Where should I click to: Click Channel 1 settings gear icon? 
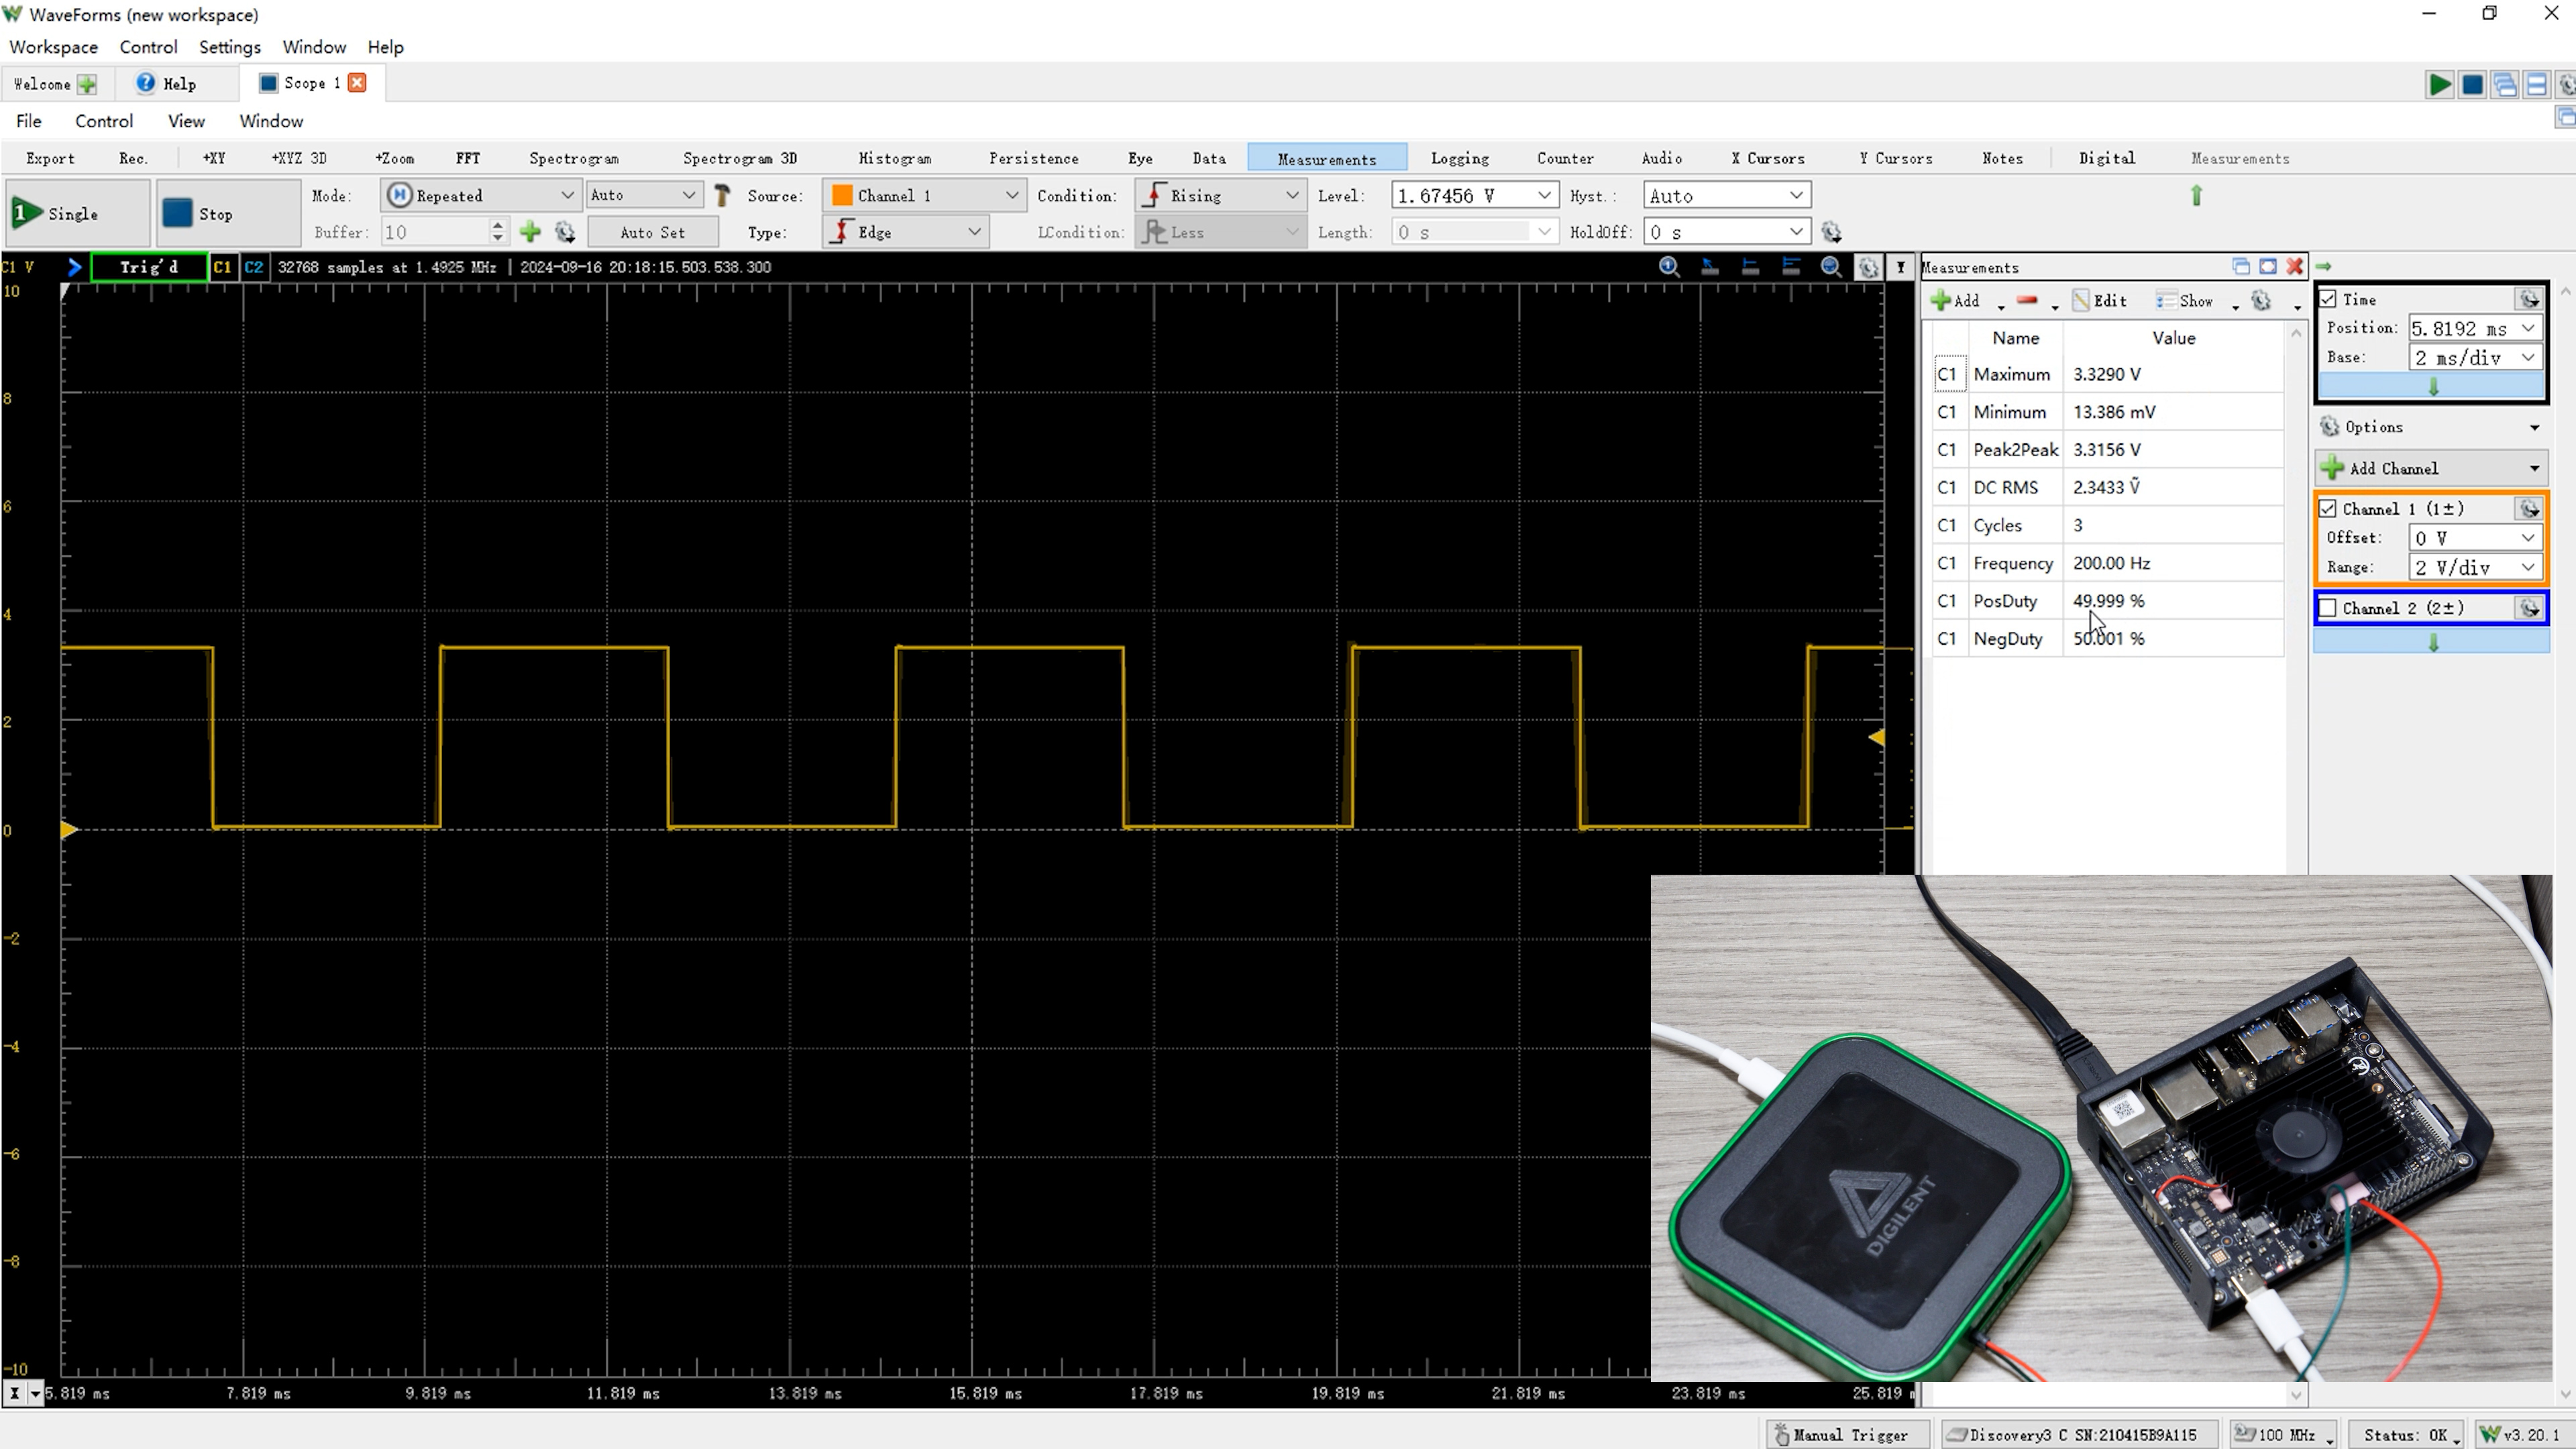tap(2529, 509)
